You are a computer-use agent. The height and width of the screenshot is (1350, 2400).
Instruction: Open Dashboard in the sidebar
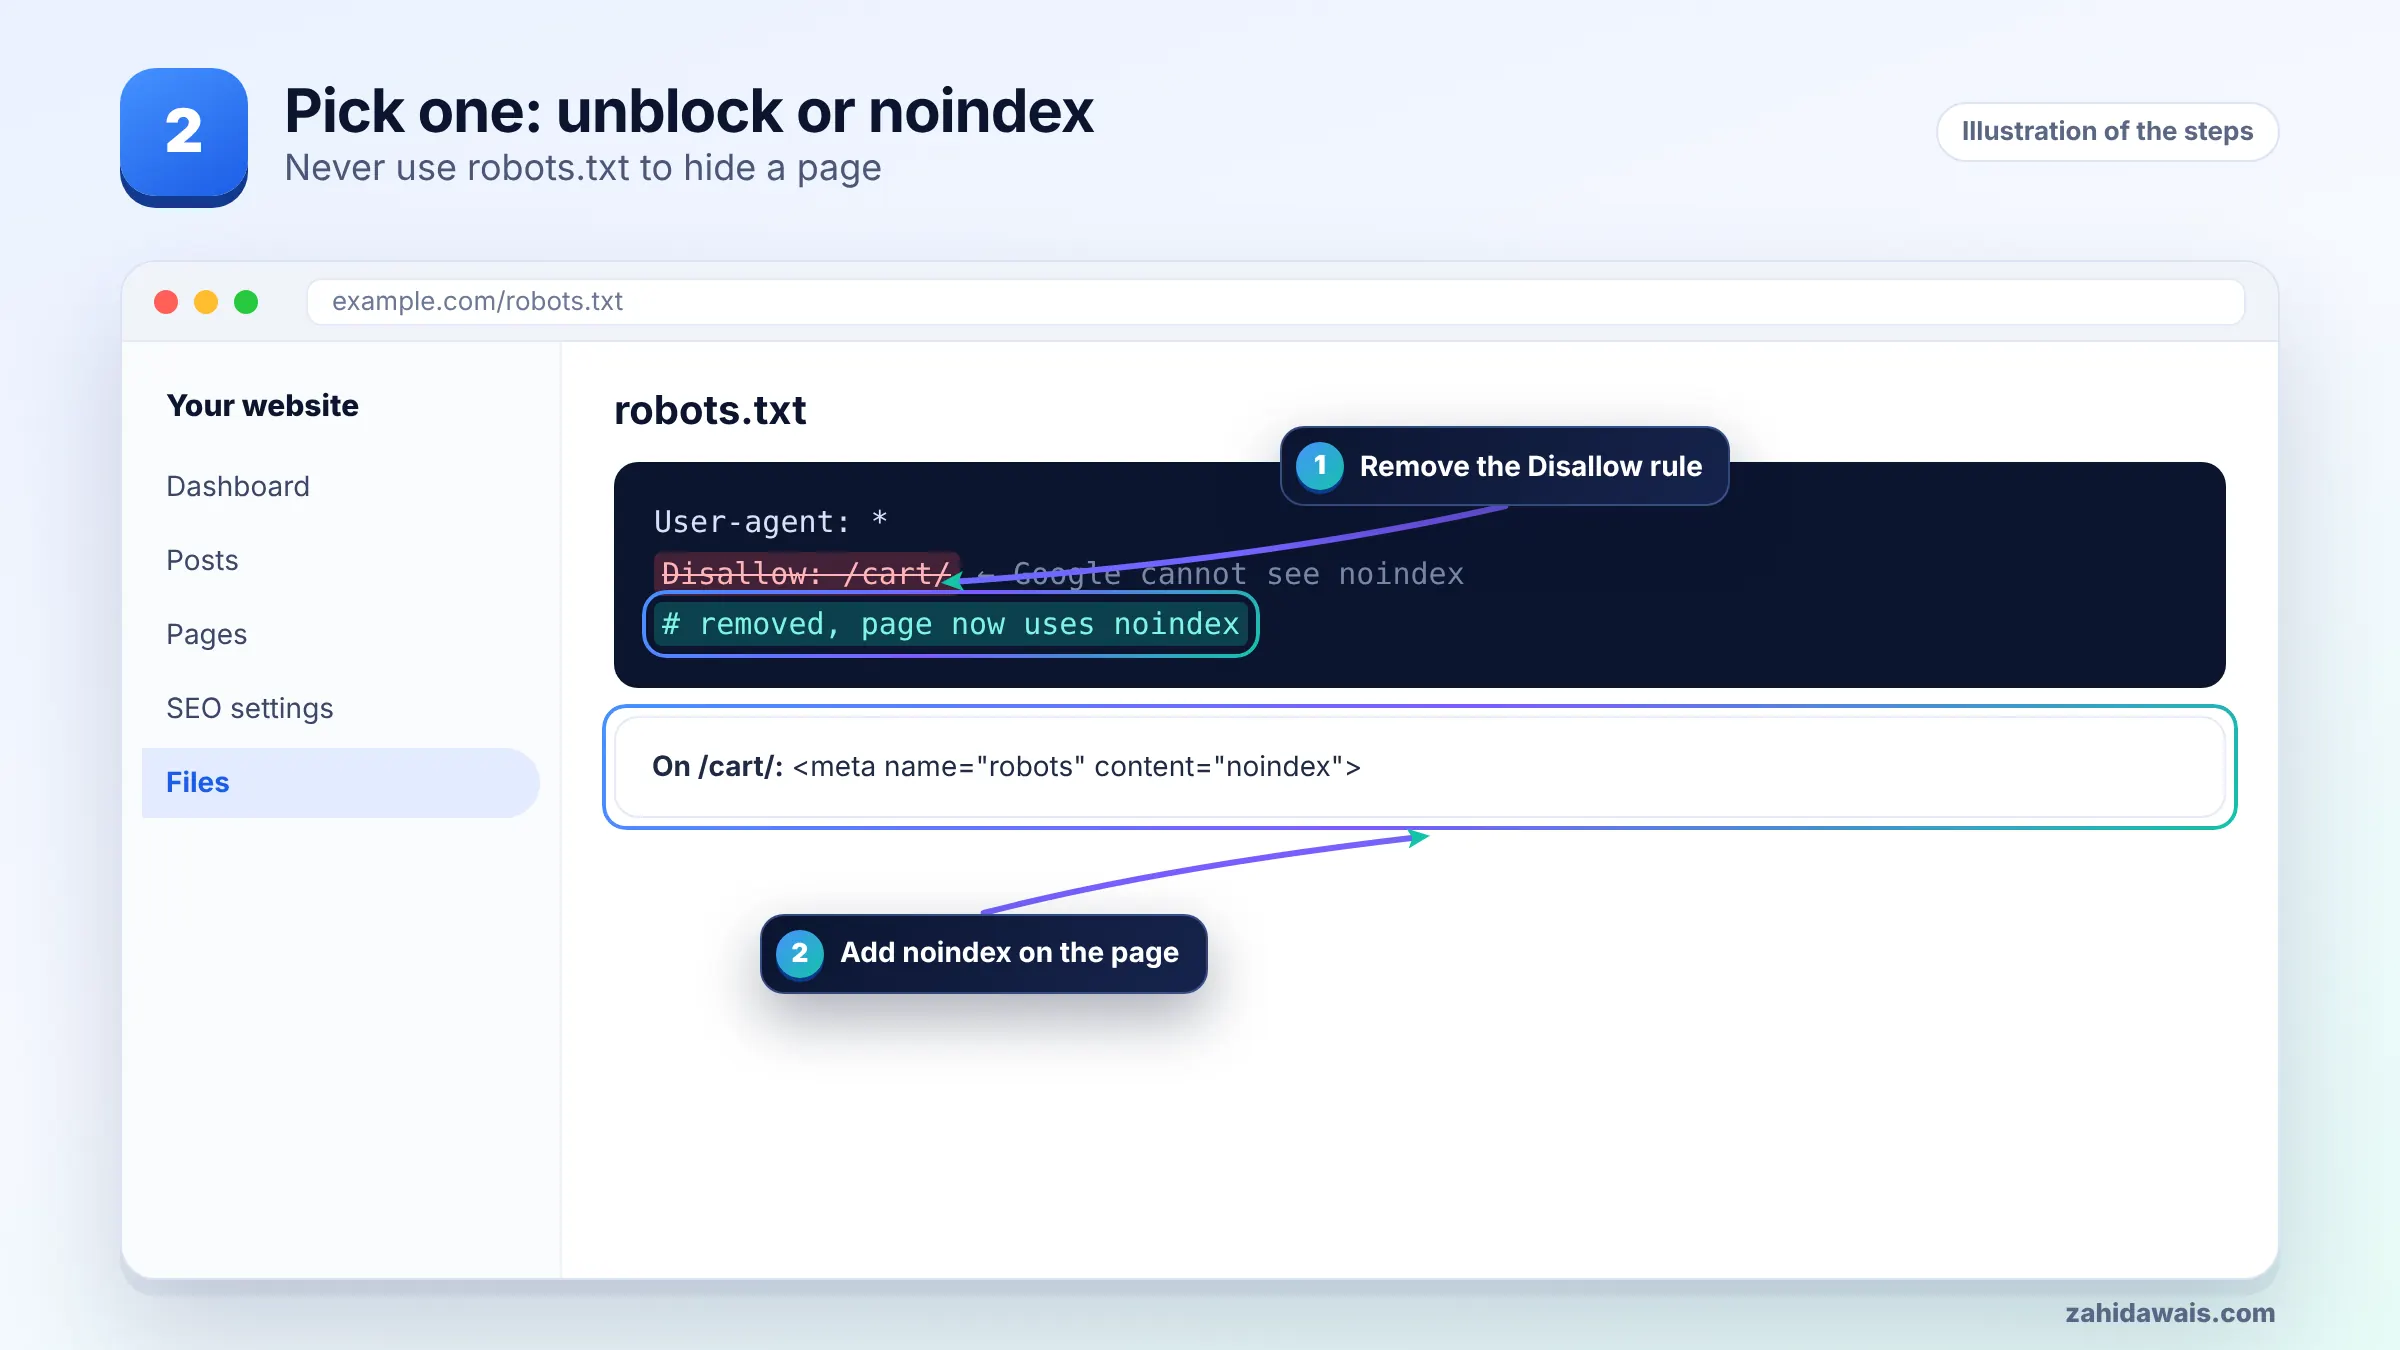[x=238, y=486]
